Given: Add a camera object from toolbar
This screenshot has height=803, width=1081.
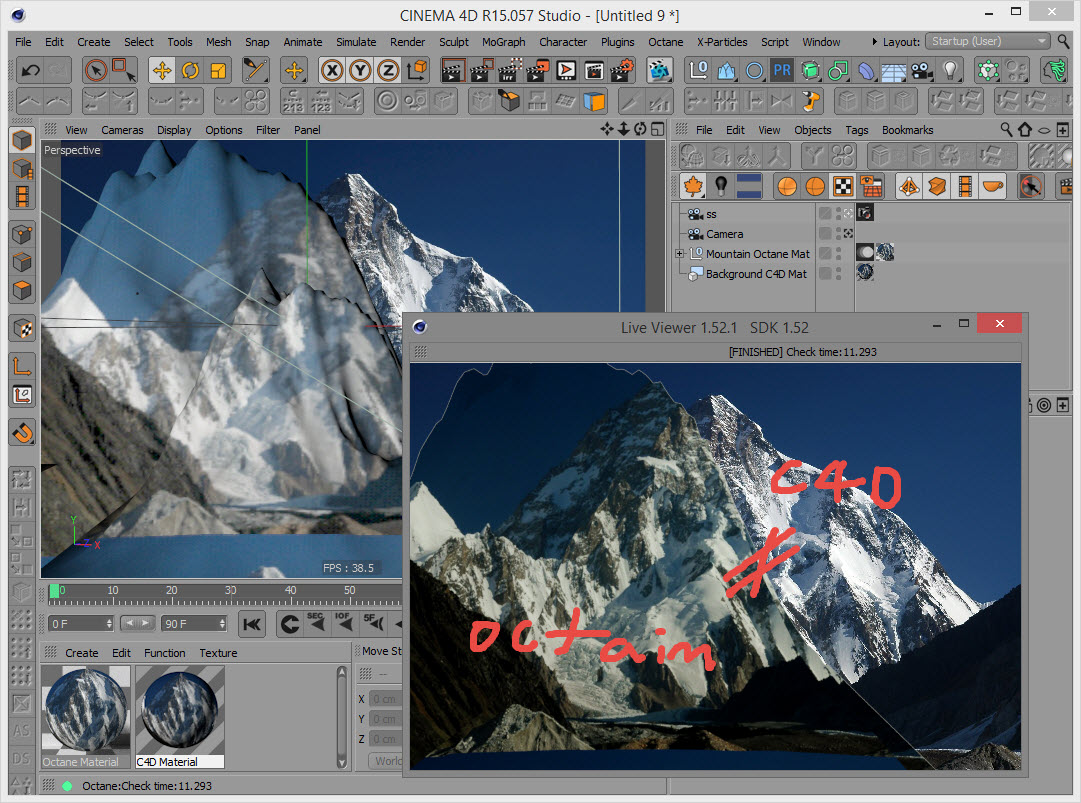Looking at the screenshot, I should (x=922, y=70).
